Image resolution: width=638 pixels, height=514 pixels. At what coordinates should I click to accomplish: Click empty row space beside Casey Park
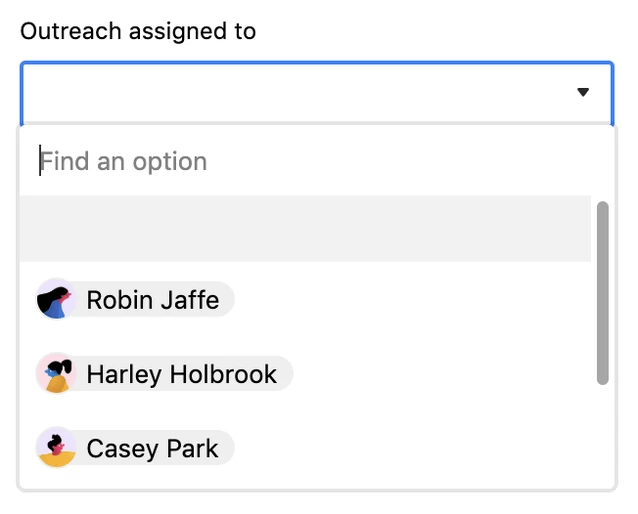point(411,448)
